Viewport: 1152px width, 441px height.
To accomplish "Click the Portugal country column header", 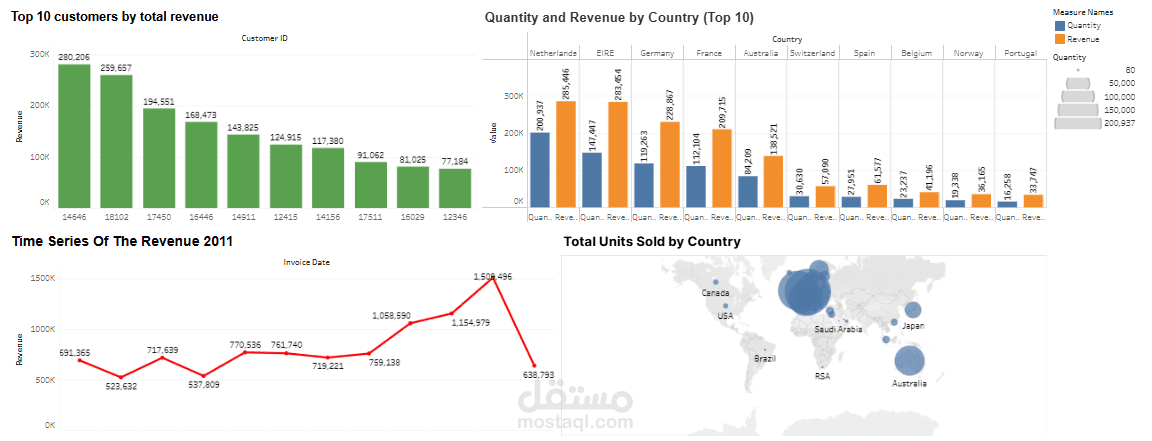I will point(1019,53).
